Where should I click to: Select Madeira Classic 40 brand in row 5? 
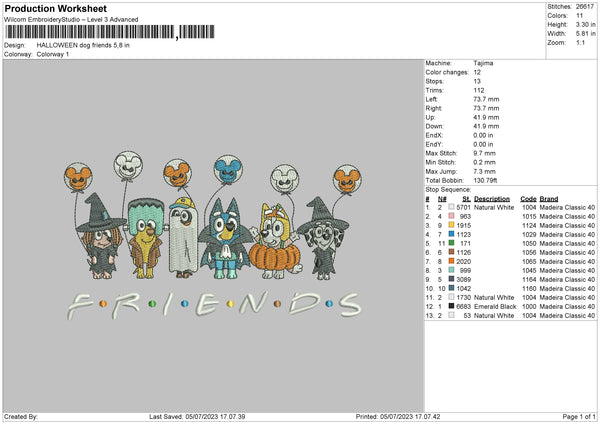pos(567,243)
